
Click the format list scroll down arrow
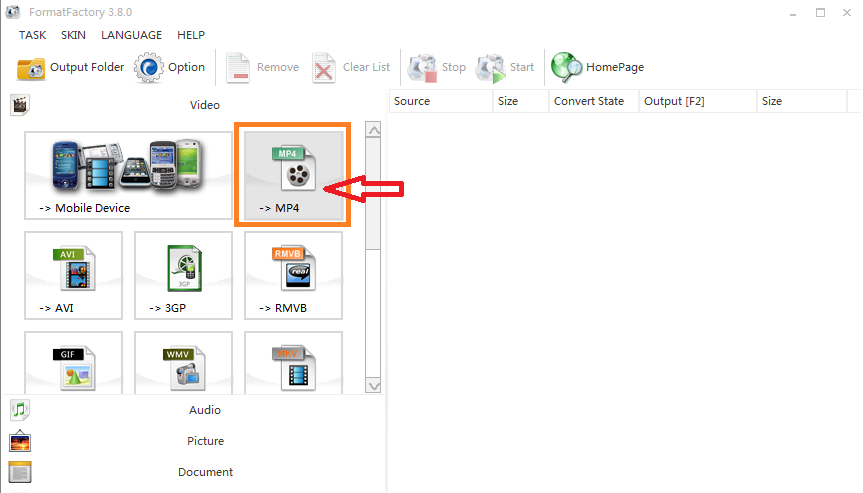(374, 386)
